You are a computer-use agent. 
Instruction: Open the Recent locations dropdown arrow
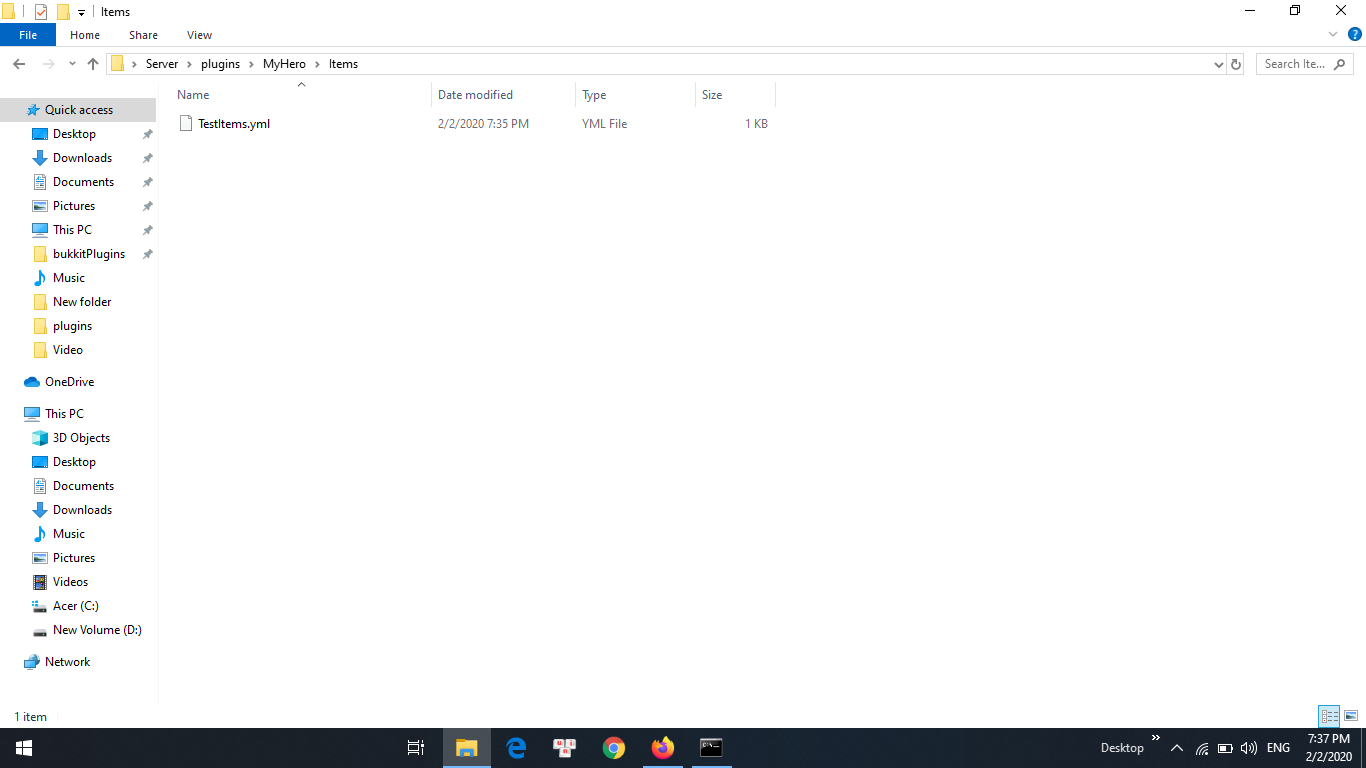pos(72,64)
